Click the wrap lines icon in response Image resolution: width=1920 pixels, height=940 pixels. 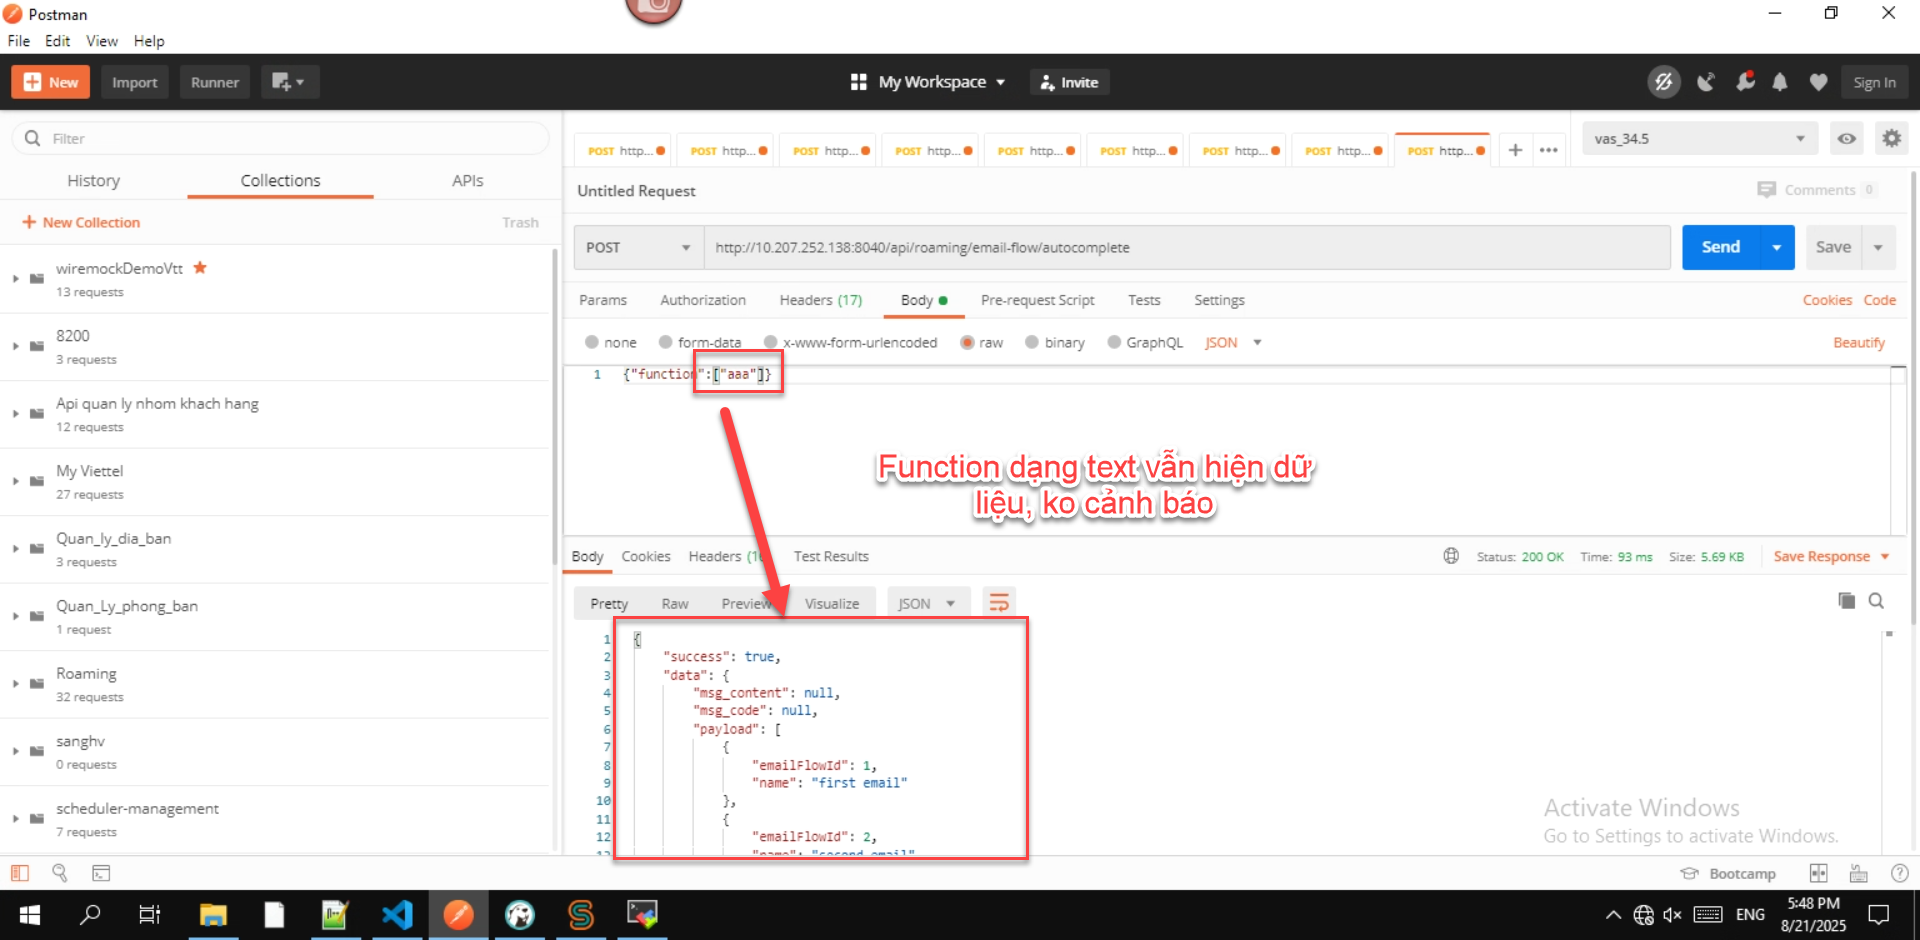tap(998, 603)
